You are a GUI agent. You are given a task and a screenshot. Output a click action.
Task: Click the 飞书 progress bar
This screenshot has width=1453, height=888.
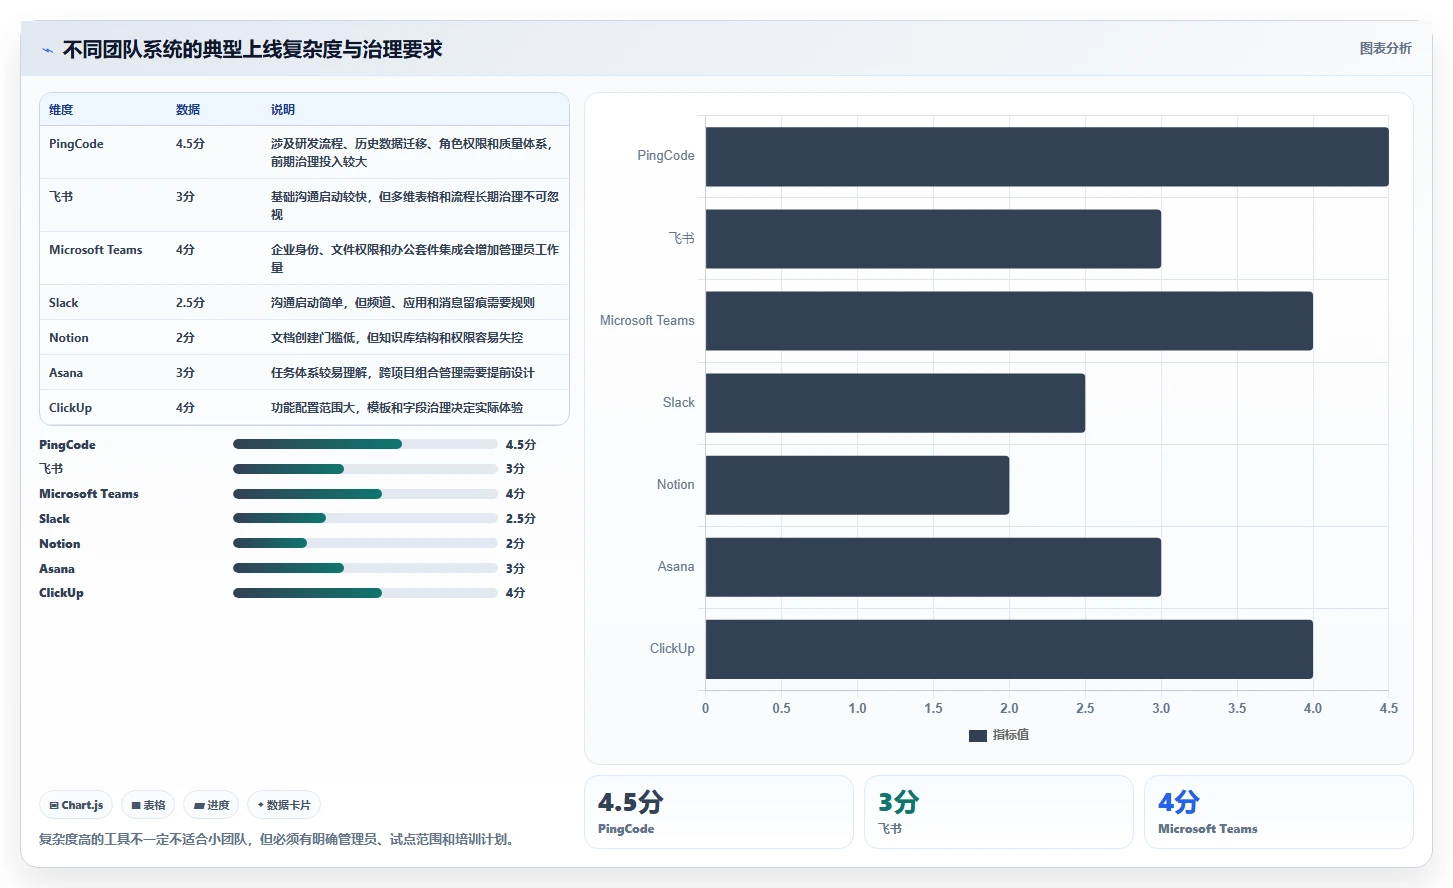(365, 469)
